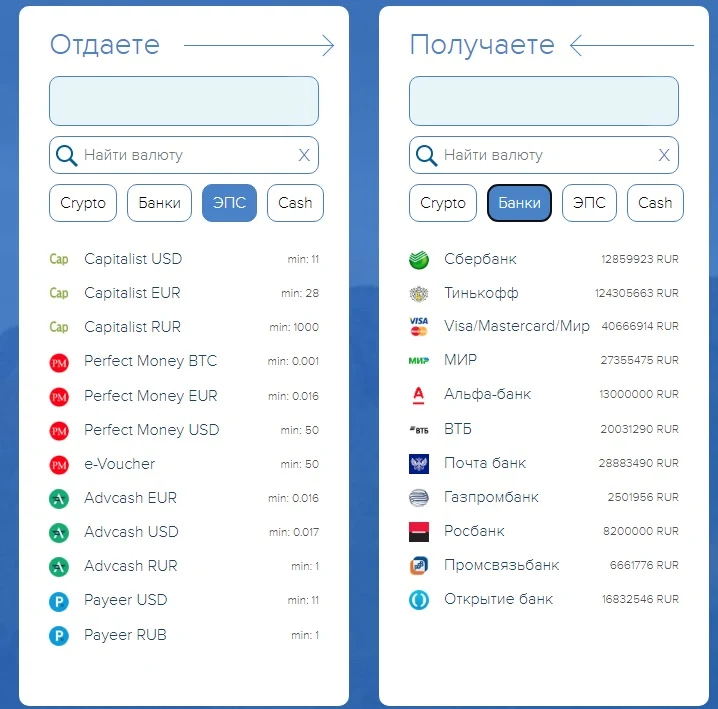
Task: Select Crypto filter under Получаете
Action: [x=443, y=203]
